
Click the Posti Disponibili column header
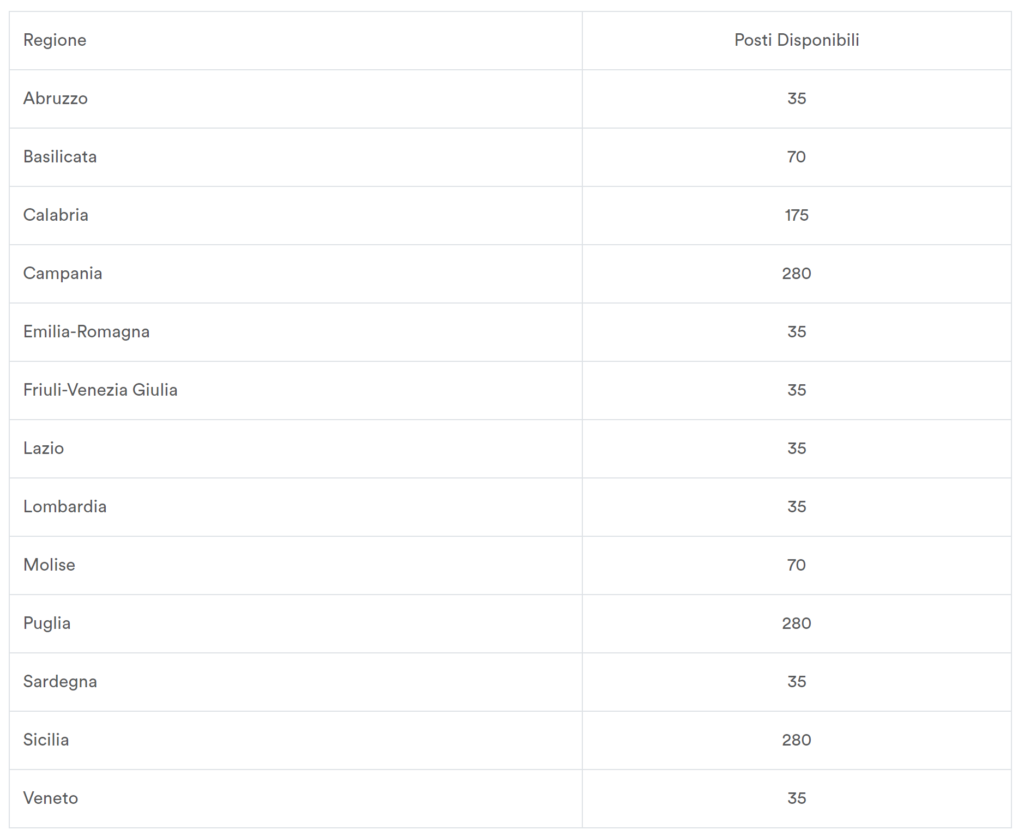click(796, 40)
